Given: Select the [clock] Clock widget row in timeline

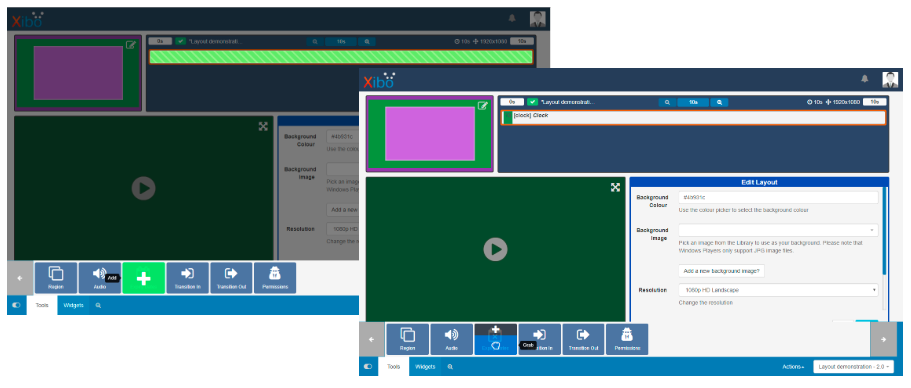Looking at the screenshot, I should coord(693,117).
